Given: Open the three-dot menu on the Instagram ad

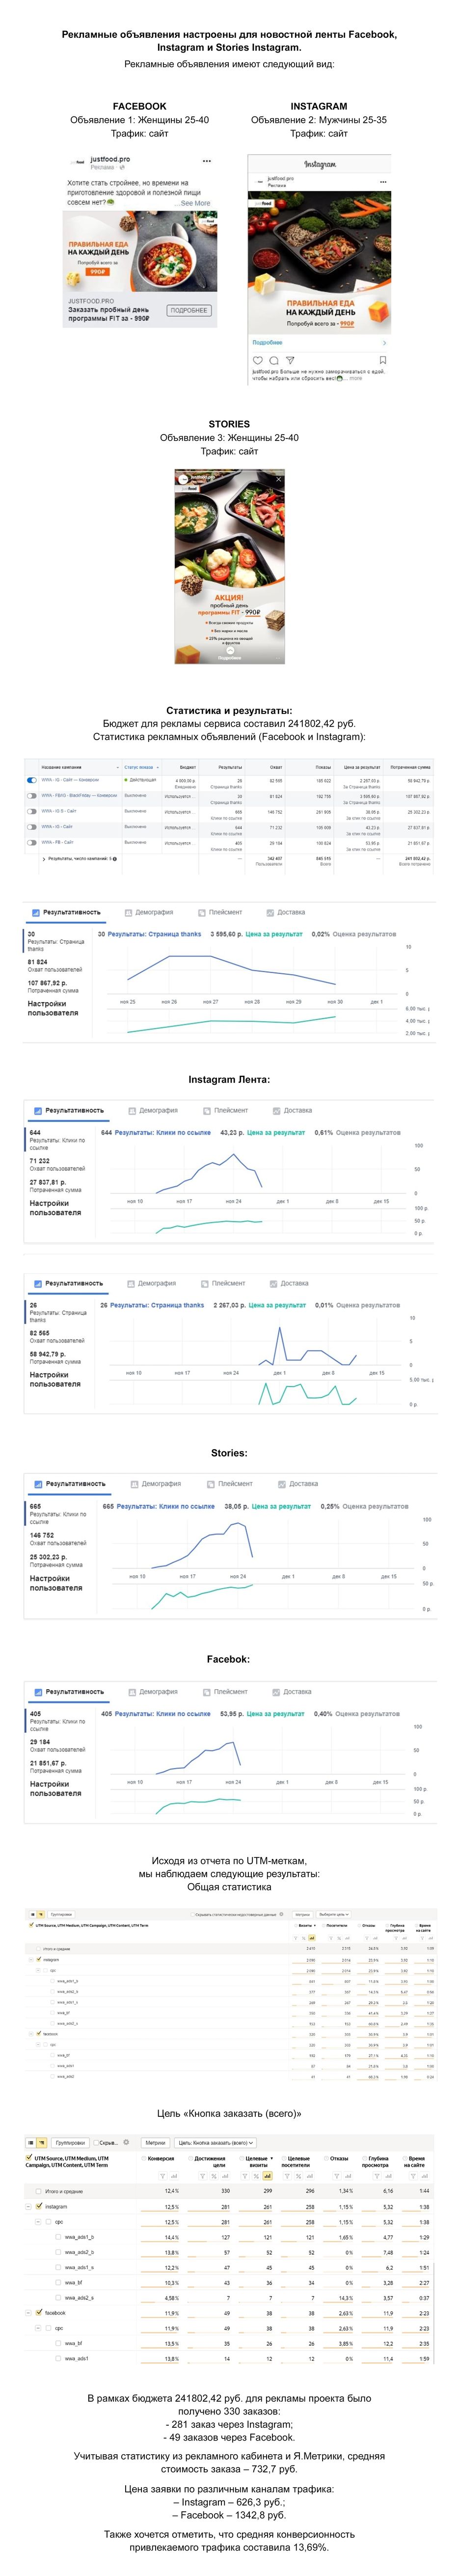Looking at the screenshot, I should (x=383, y=182).
